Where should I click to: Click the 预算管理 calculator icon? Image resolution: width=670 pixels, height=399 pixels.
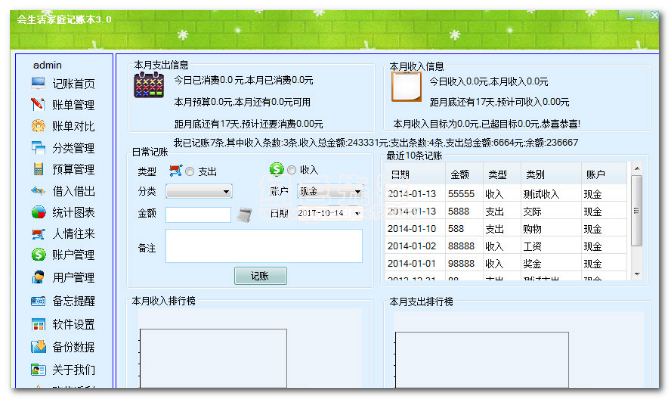38,169
